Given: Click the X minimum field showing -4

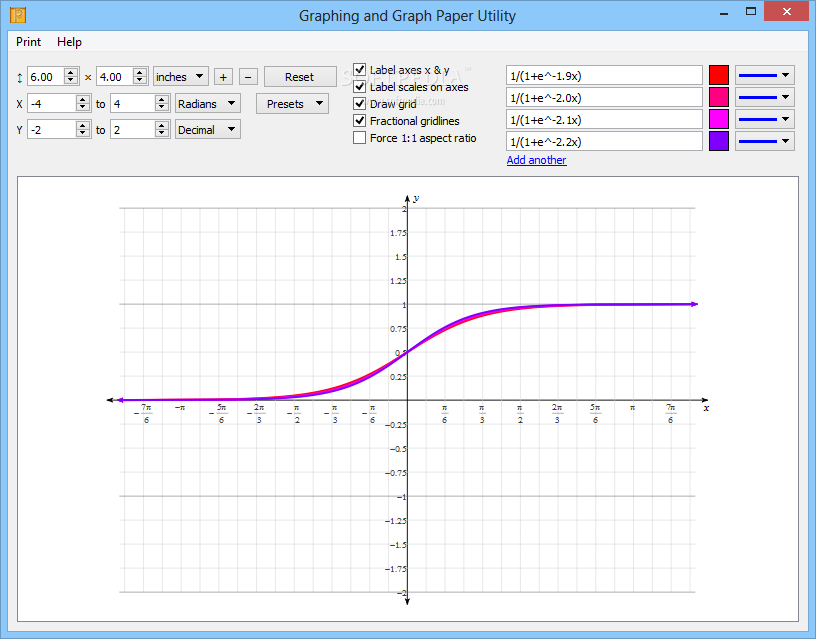Looking at the screenshot, I should 51,104.
